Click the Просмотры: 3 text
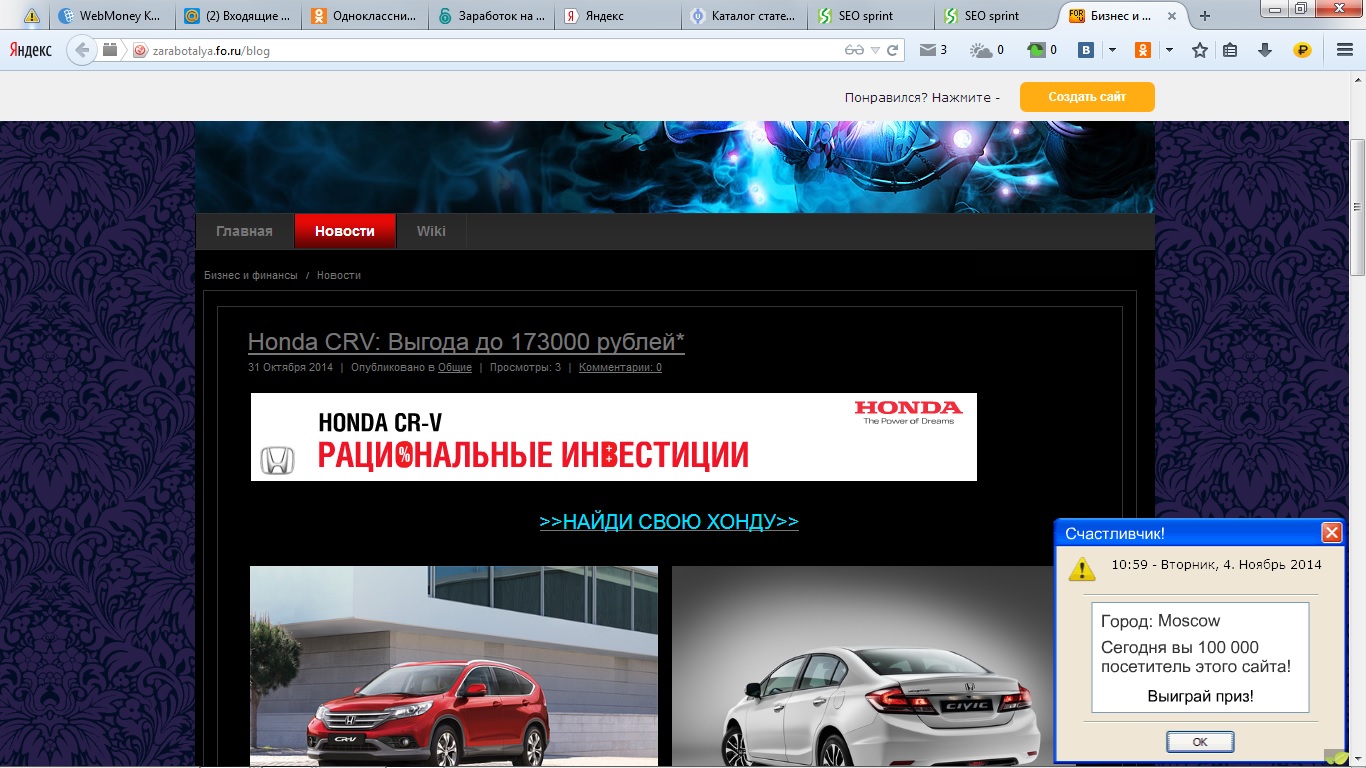The height and width of the screenshot is (768, 1366). (525, 367)
